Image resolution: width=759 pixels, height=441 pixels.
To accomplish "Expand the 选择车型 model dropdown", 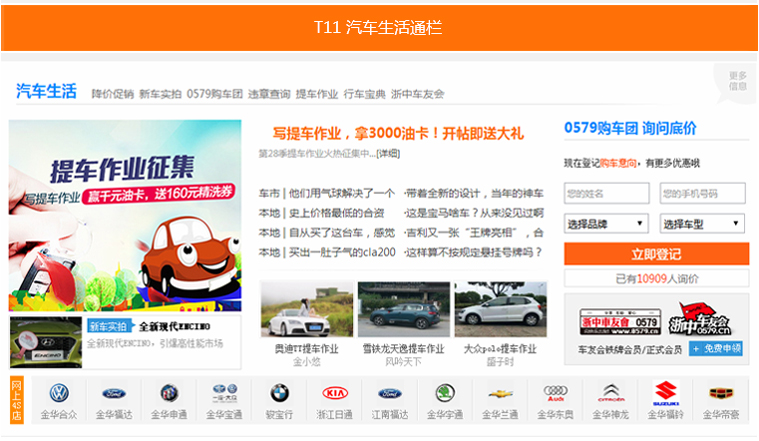I will 703,223.
